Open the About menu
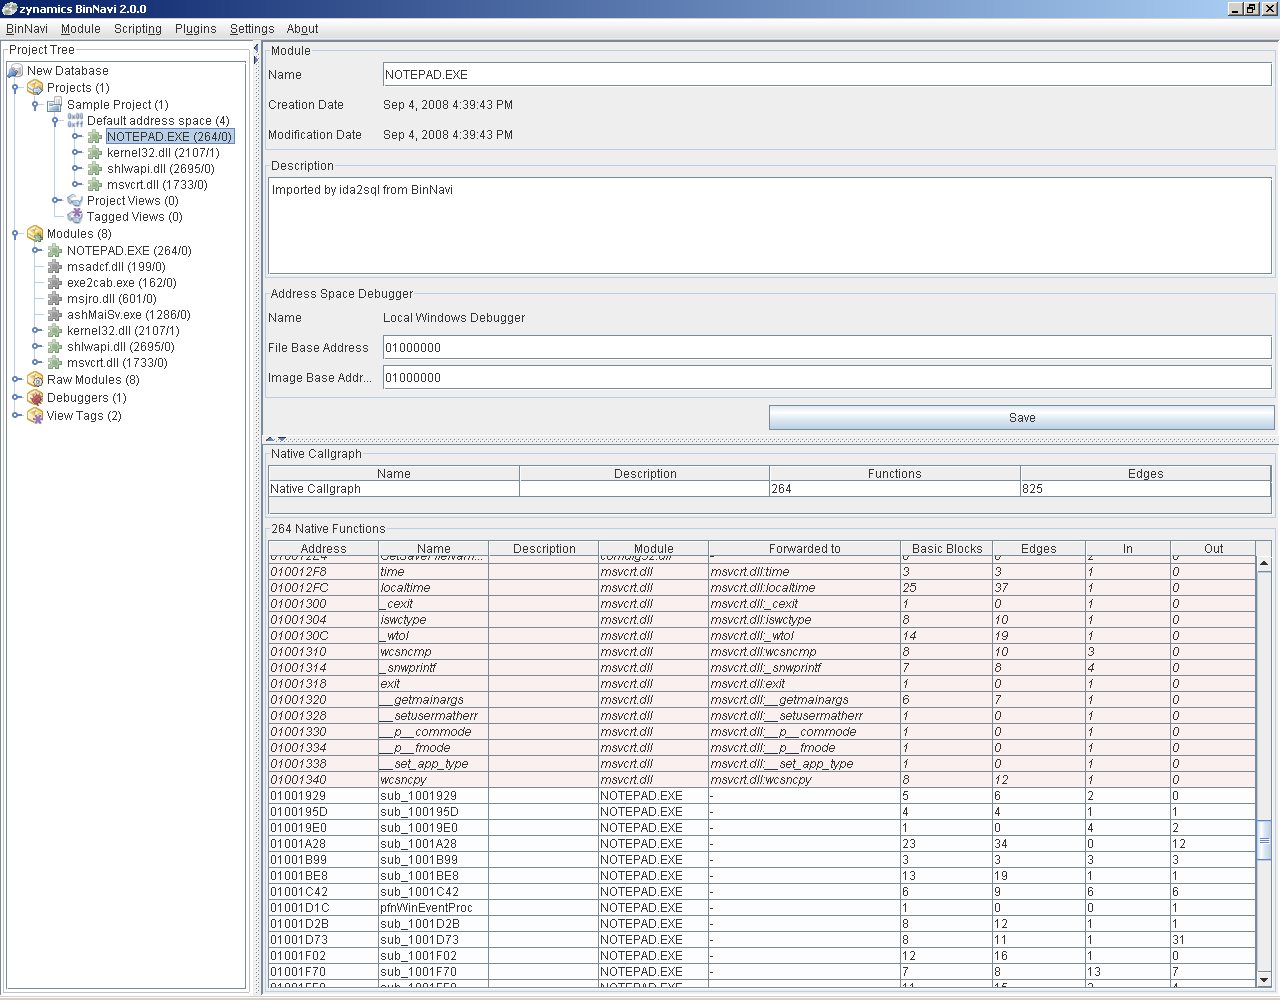This screenshot has width=1280, height=1000. 303,29
